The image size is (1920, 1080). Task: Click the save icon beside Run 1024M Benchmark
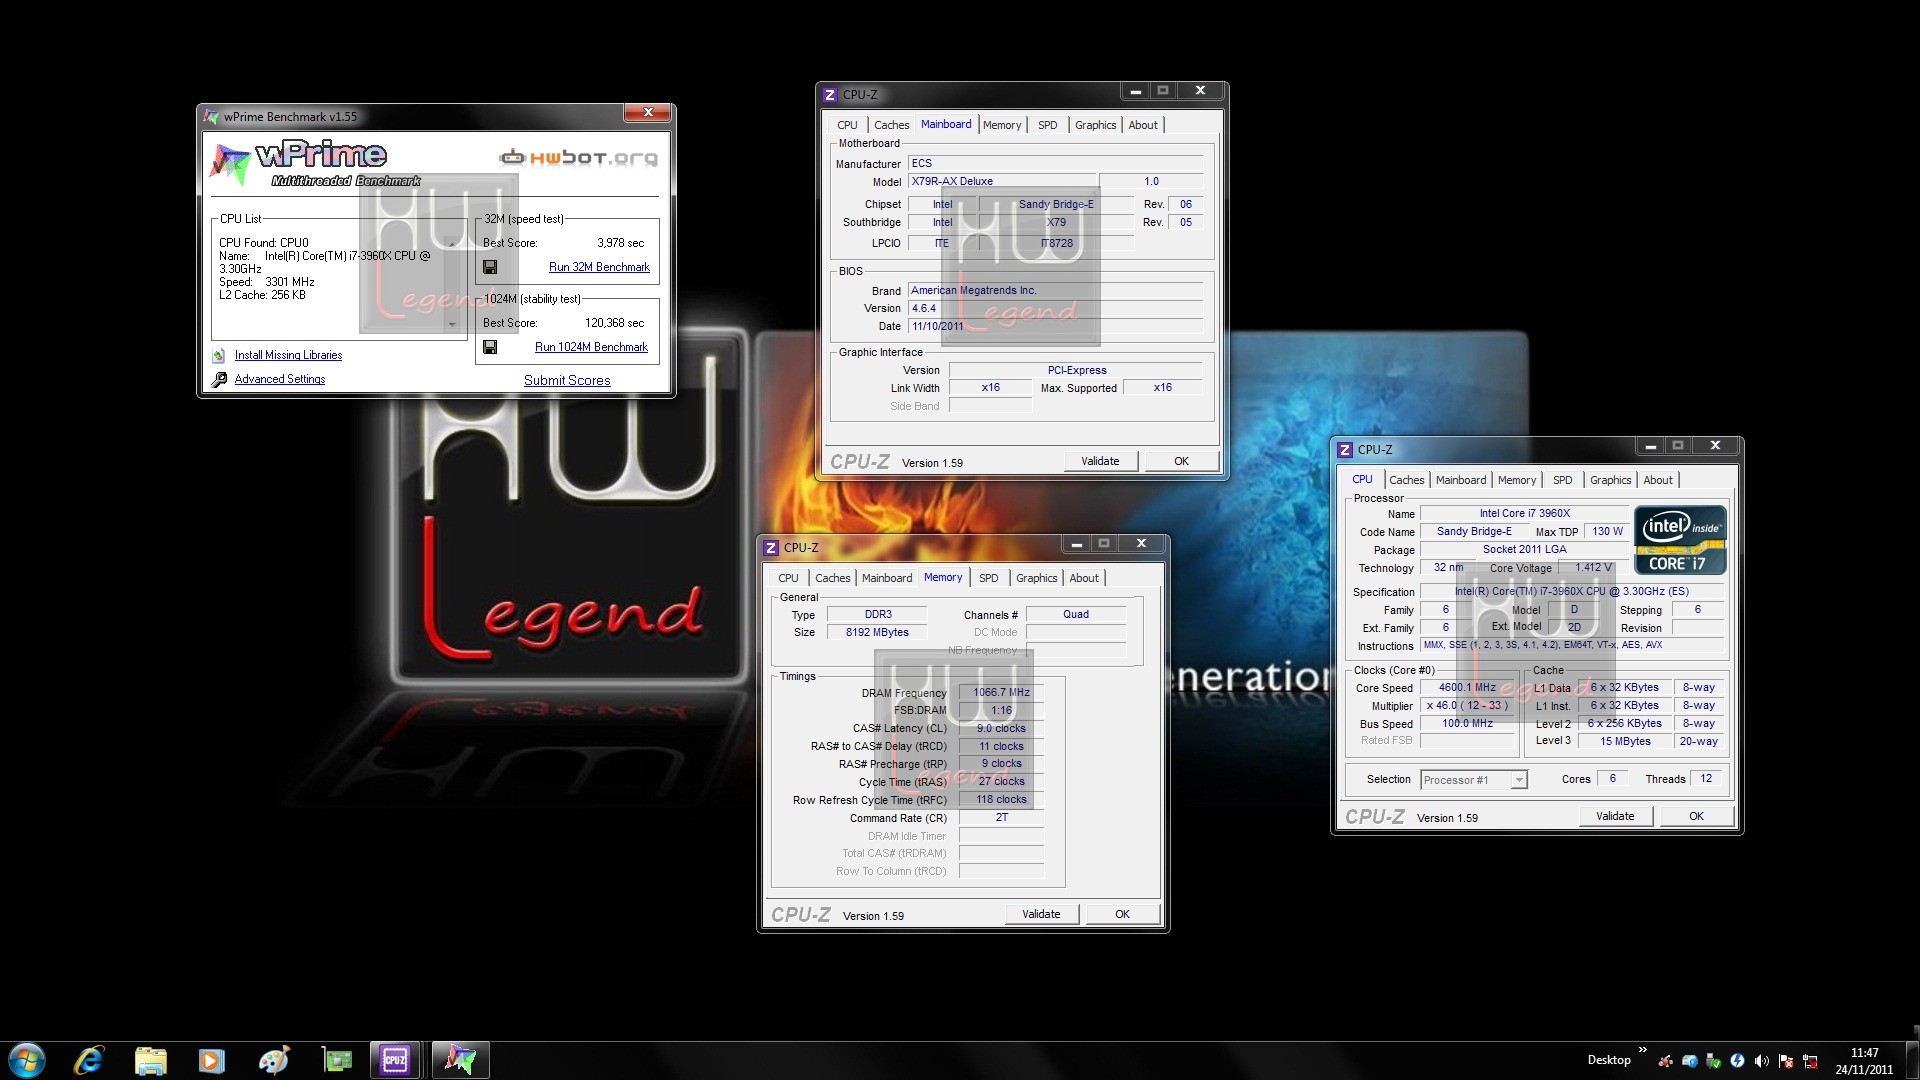pos(490,347)
